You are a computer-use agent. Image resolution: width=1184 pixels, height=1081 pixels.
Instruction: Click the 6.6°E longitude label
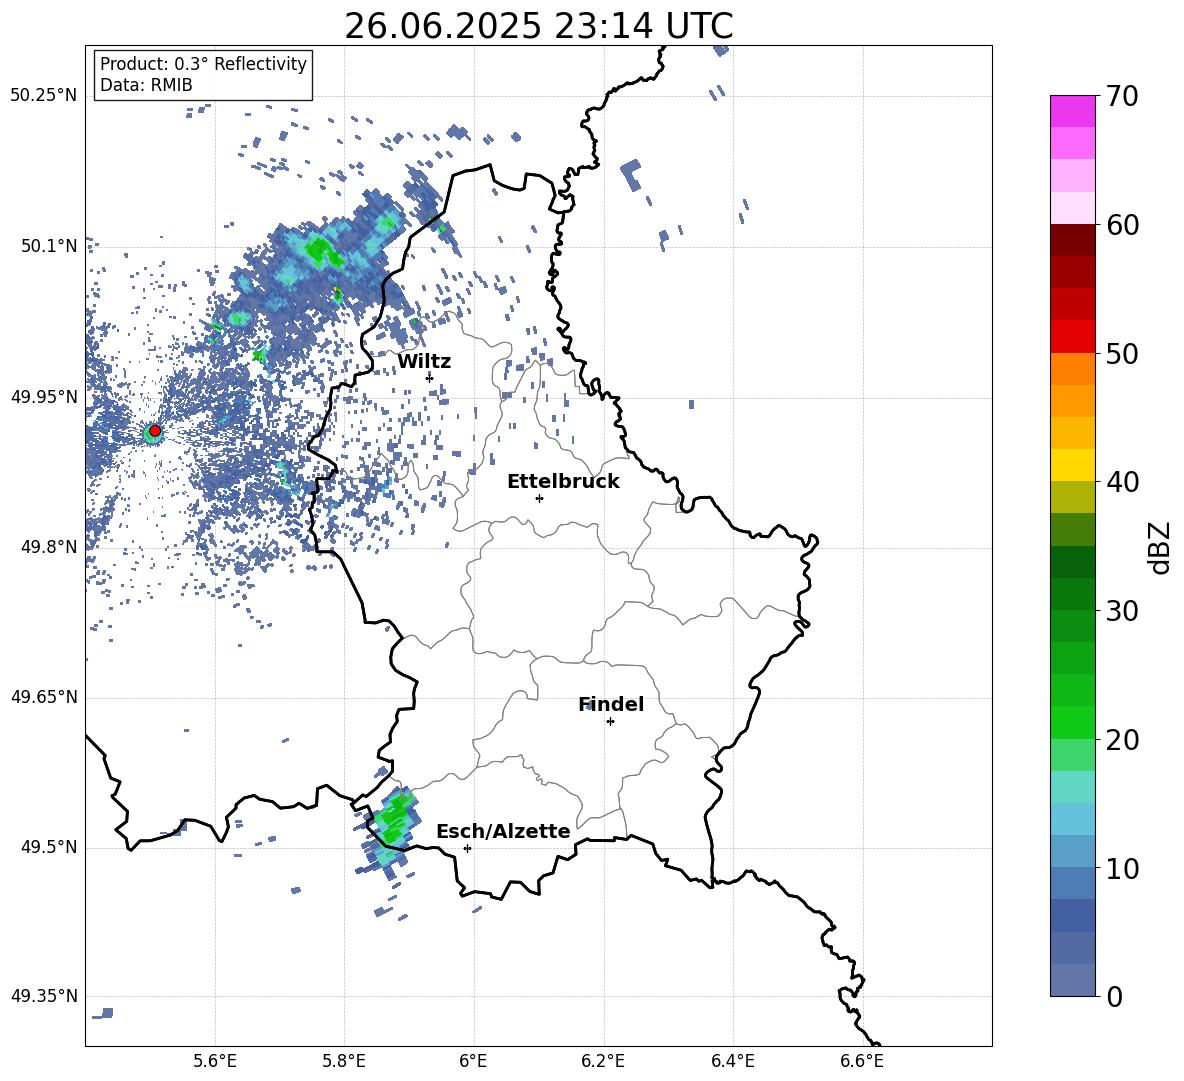862,1061
